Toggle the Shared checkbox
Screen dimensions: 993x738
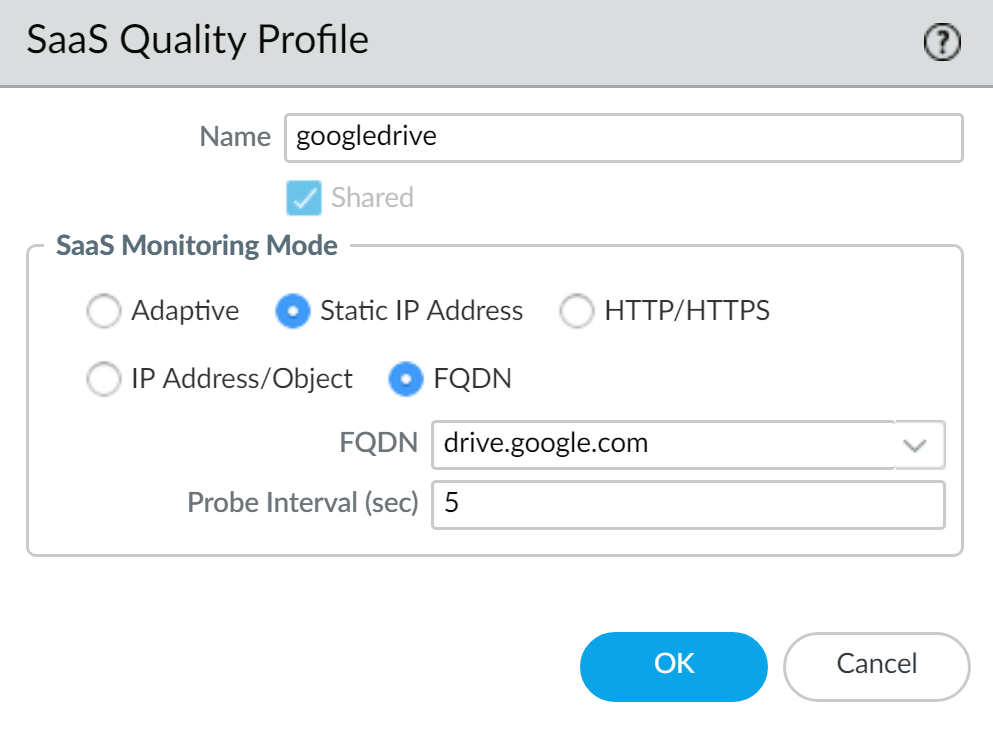click(x=303, y=198)
